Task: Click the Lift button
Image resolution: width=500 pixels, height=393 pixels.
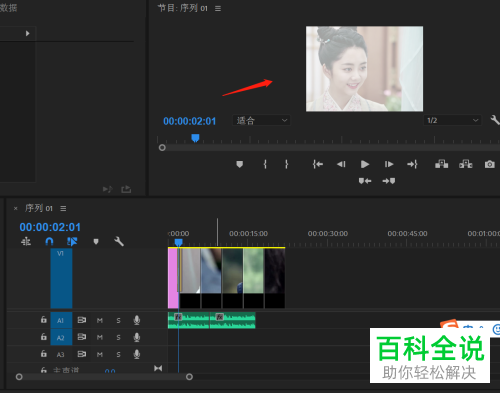Action: click(x=441, y=164)
